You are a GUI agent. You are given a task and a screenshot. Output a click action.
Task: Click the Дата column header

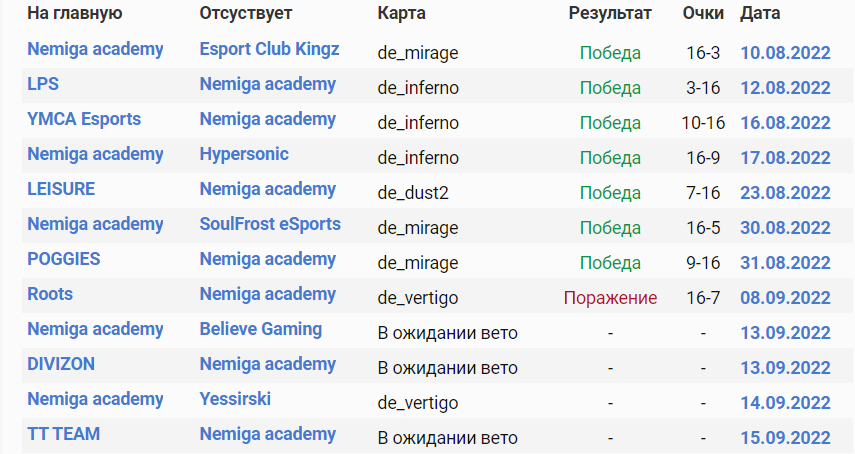click(x=760, y=14)
